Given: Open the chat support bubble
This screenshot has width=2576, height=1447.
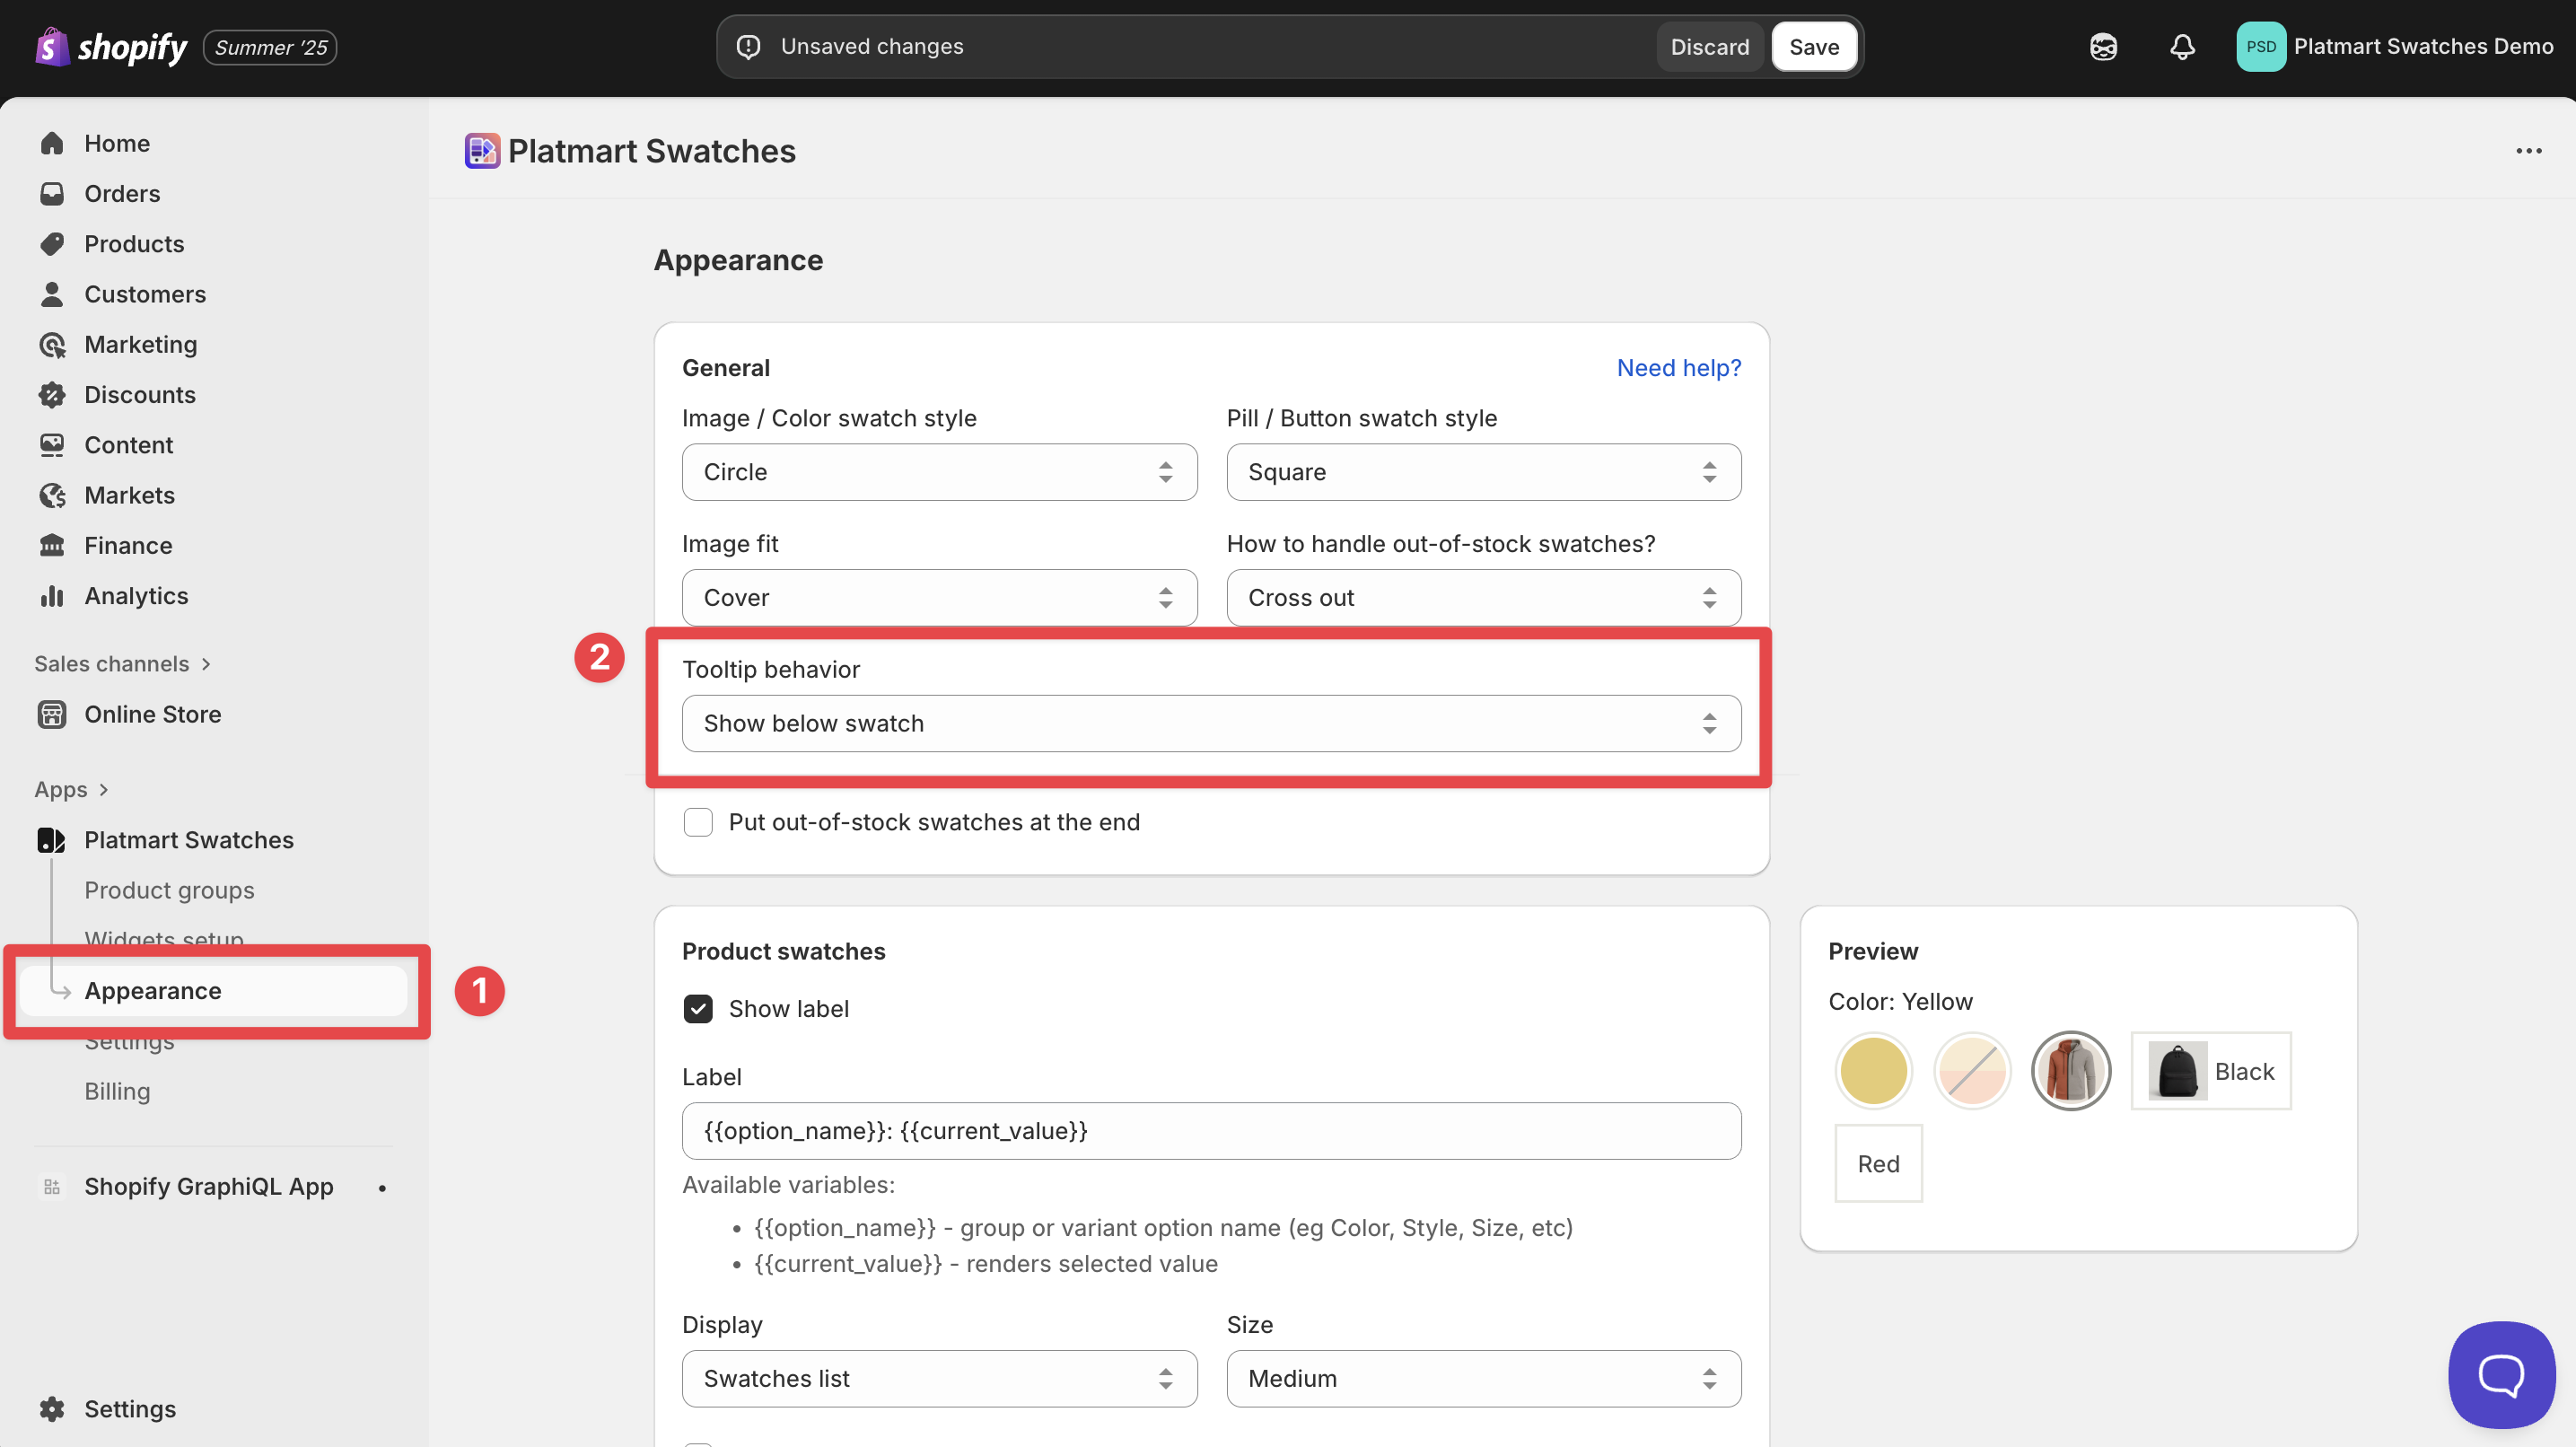Looking at the screenshot, I should coord(2502,1375).
